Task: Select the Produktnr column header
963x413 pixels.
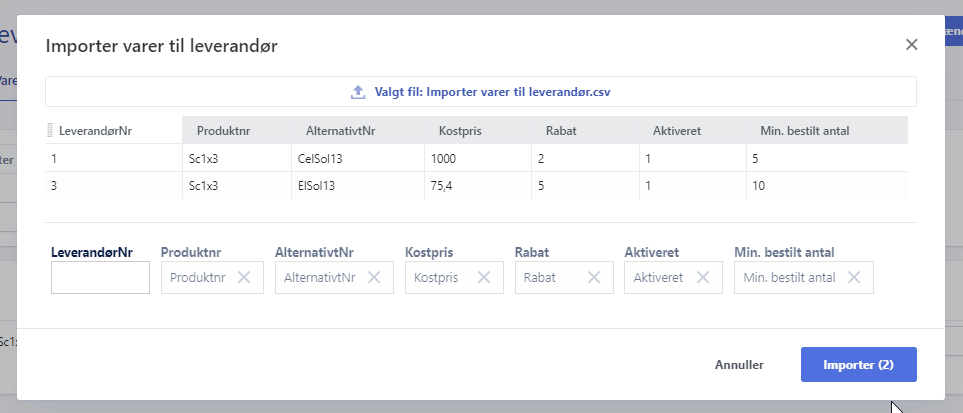Action: point(222,131)
